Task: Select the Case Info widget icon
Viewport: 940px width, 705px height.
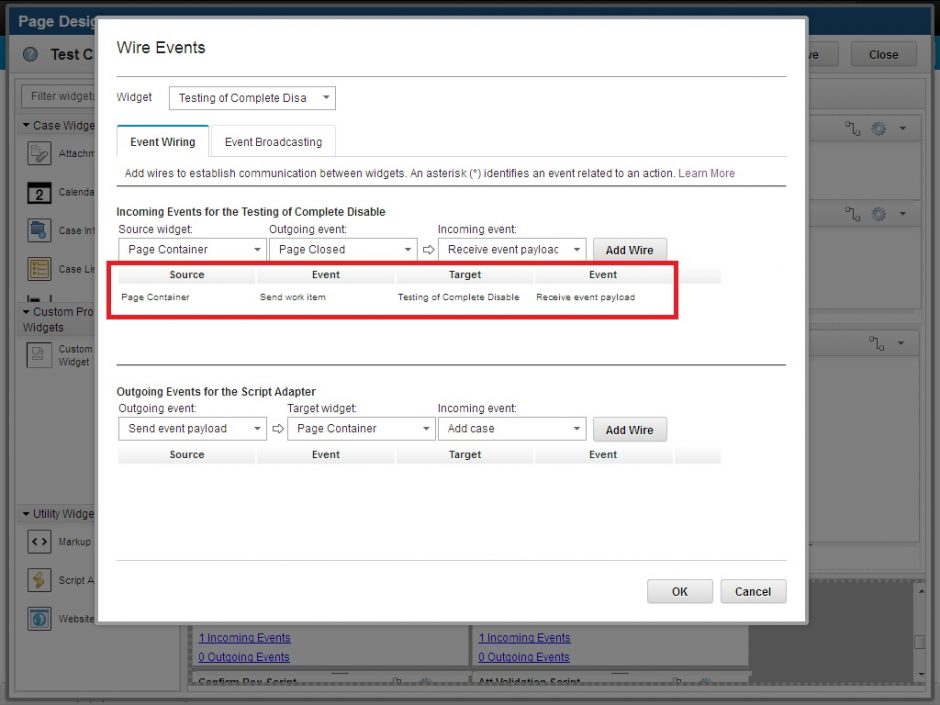Action: 38,229
